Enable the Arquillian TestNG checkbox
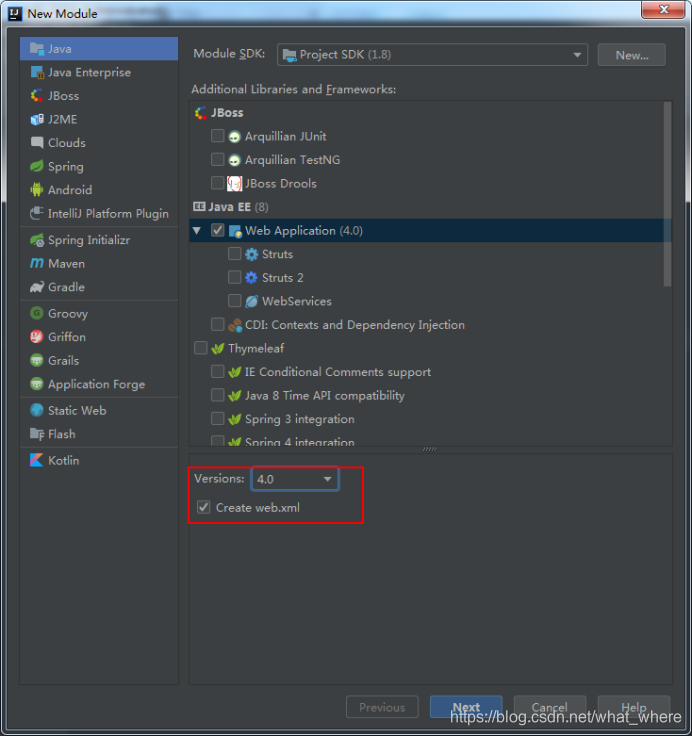The image size is (692, 736). 217,159
